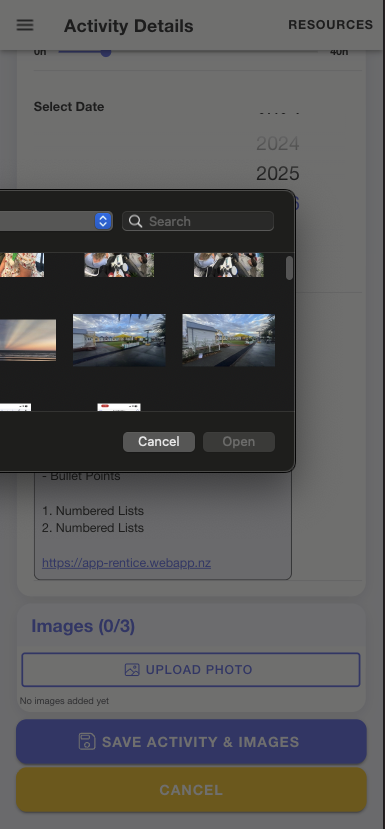Open the RESOURCES menu item
This screenshot has width=385, height=829.
tap(331, 25)
